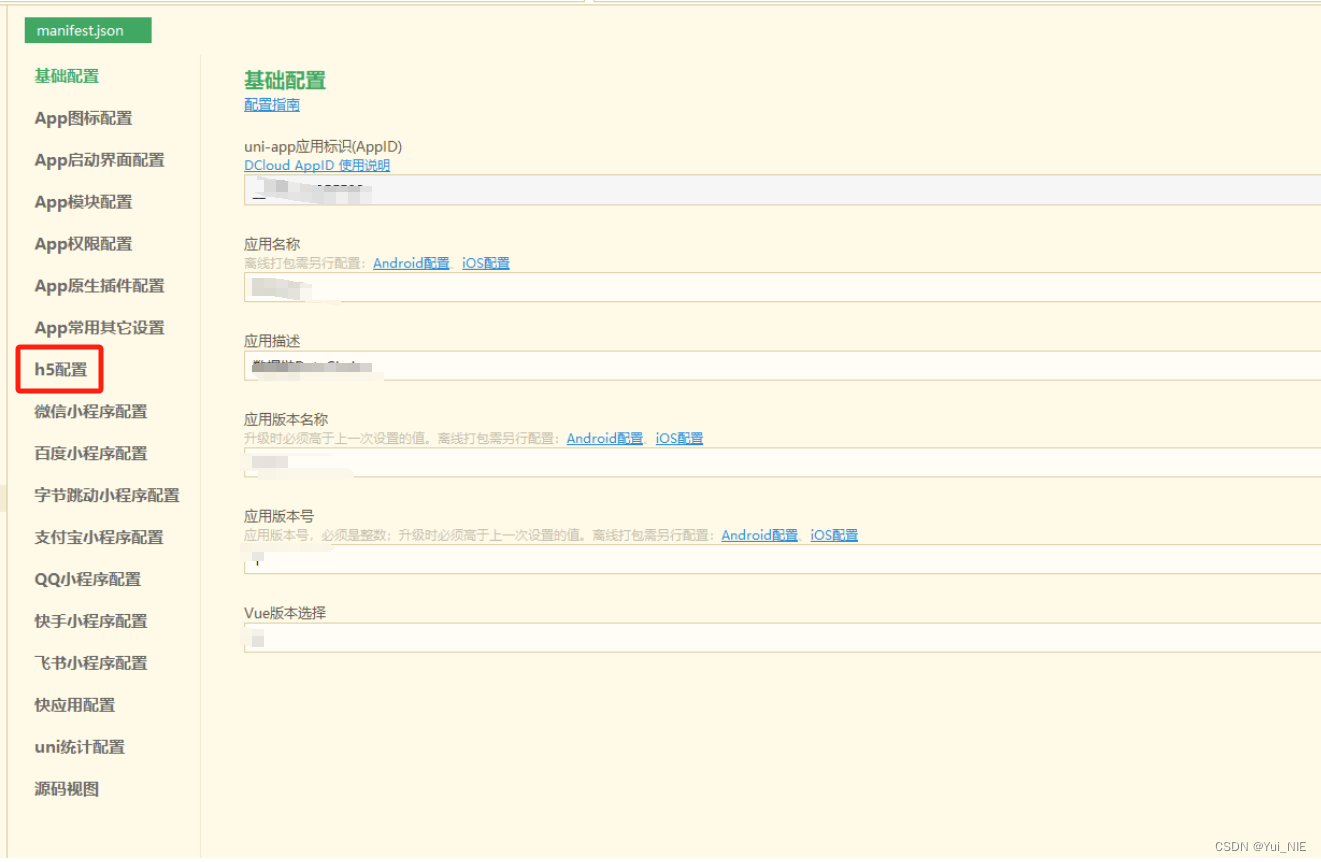Click Android配置 link under 应用名称
This screenshot has width=1321, height=862.
pos(411,263)
